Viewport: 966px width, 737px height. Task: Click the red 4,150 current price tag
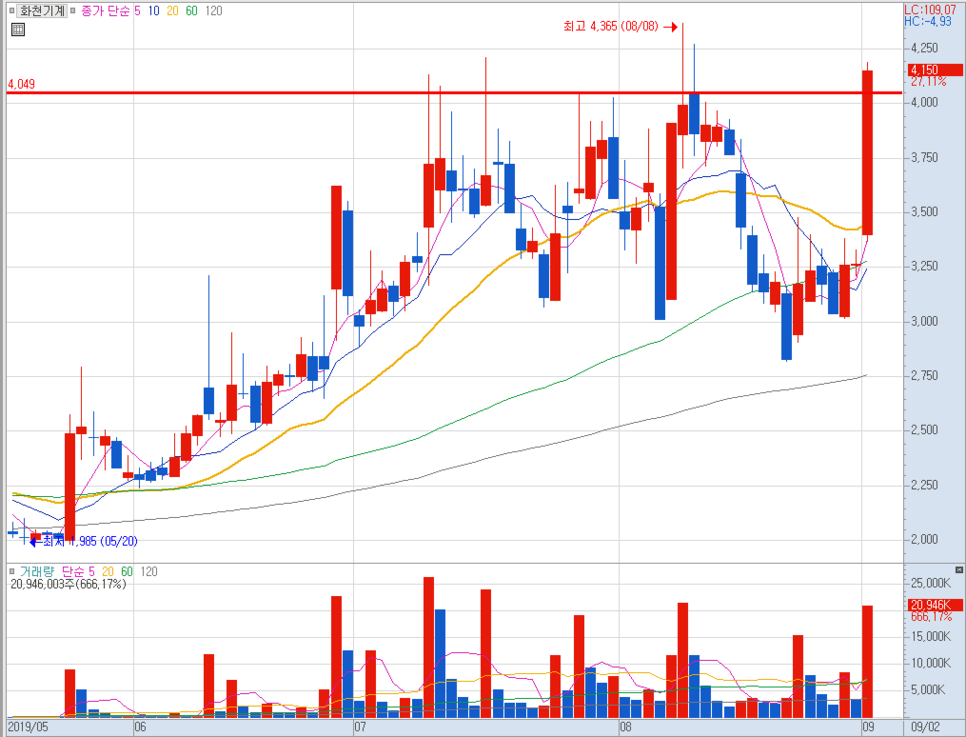(935, 70)
